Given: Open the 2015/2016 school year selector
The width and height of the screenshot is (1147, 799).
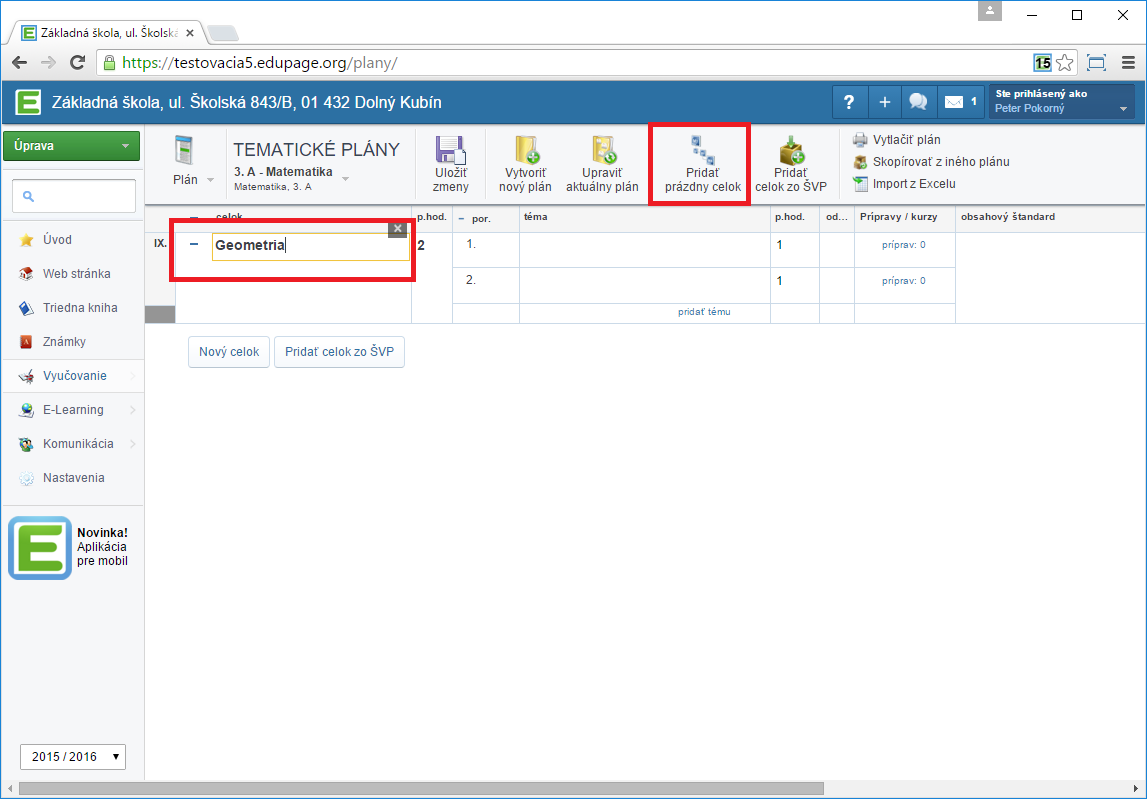Looking at the screenshot, I should [x=73, y=756].
